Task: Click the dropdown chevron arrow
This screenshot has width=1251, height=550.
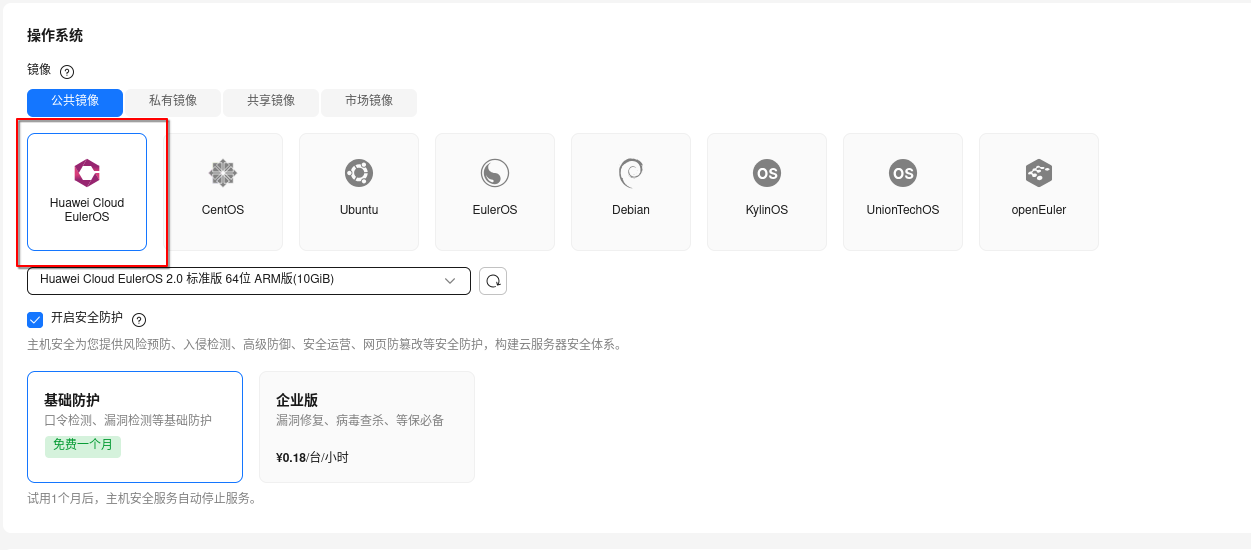Action: pyautogui.click(x=450, y=281)
